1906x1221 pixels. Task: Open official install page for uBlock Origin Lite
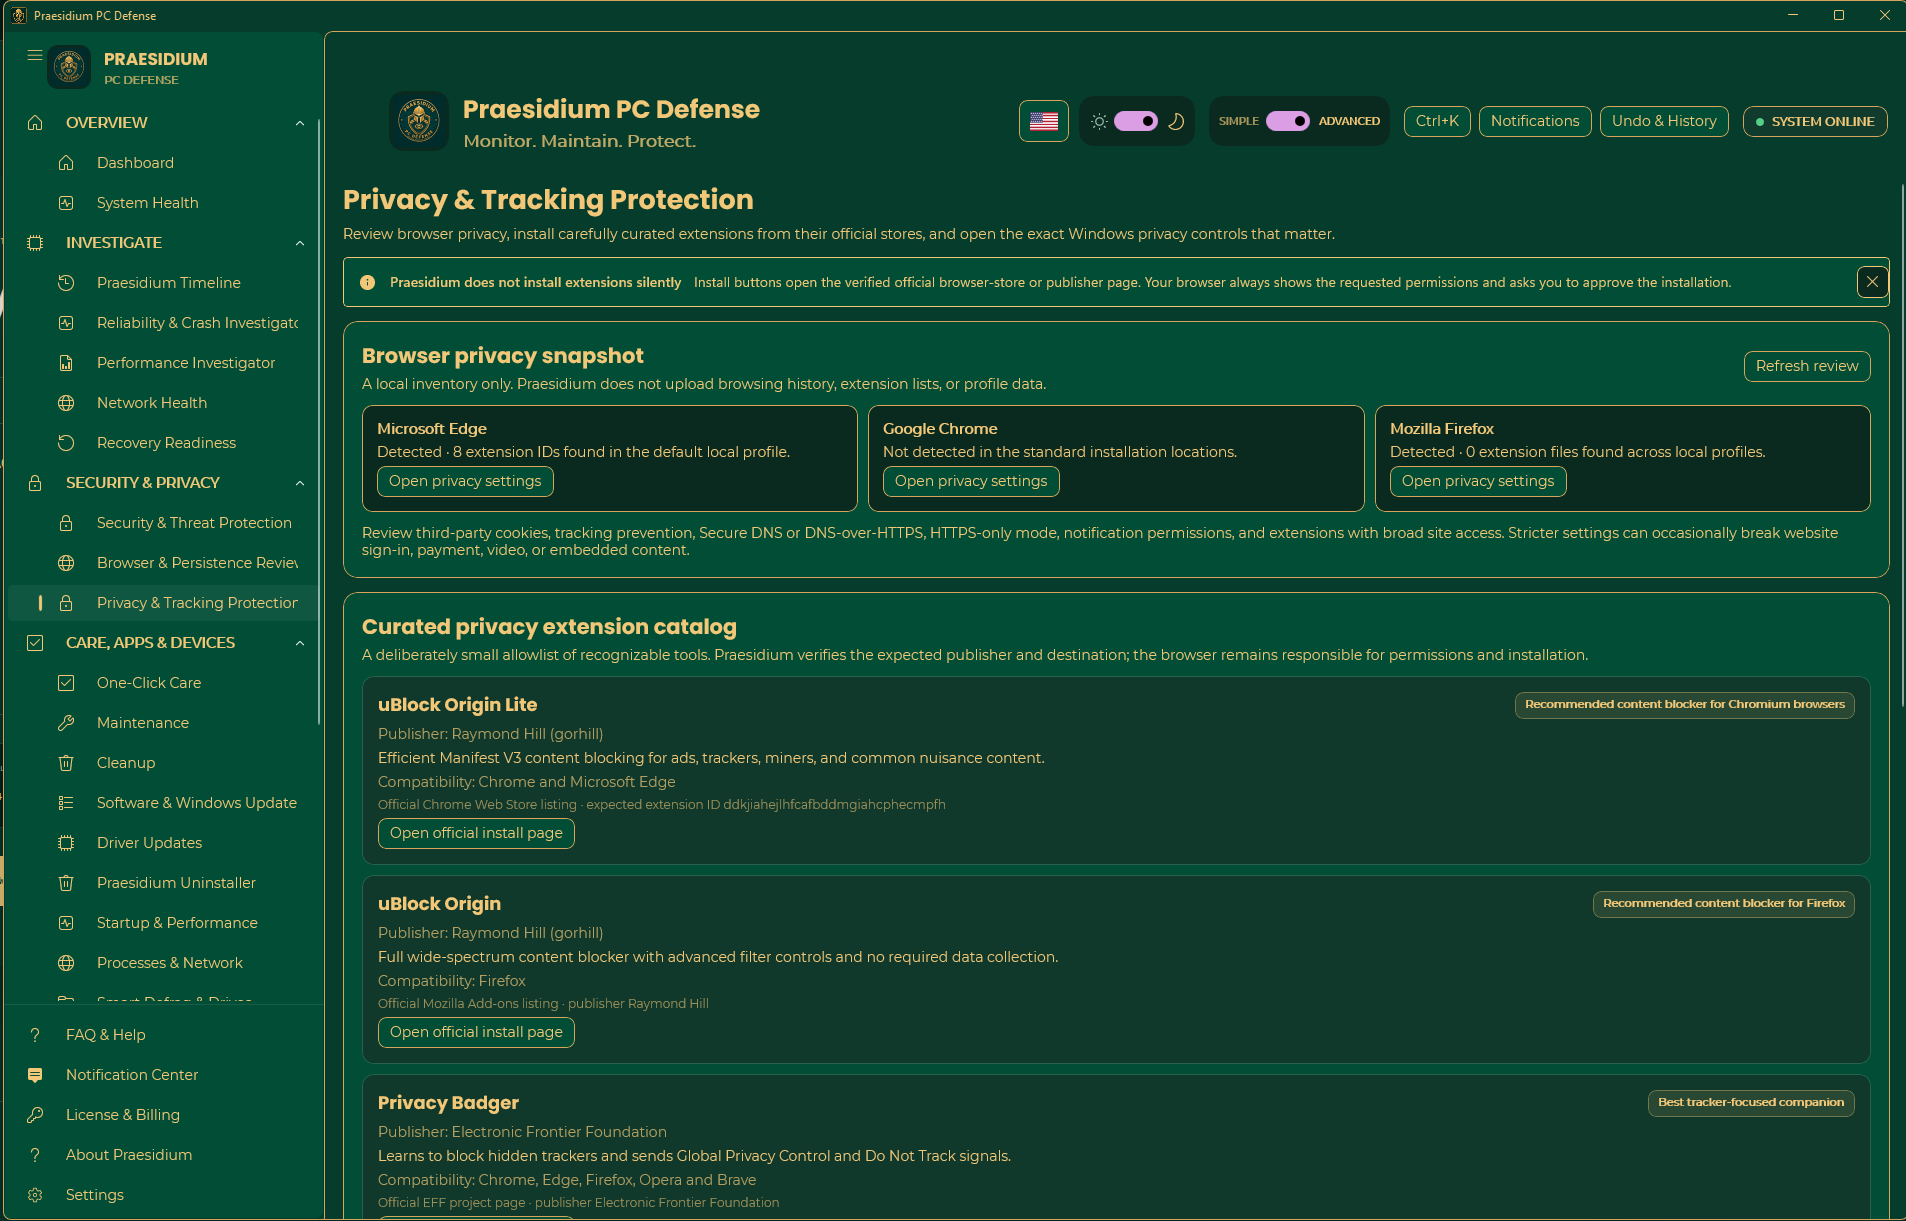[x=476, y=833]
